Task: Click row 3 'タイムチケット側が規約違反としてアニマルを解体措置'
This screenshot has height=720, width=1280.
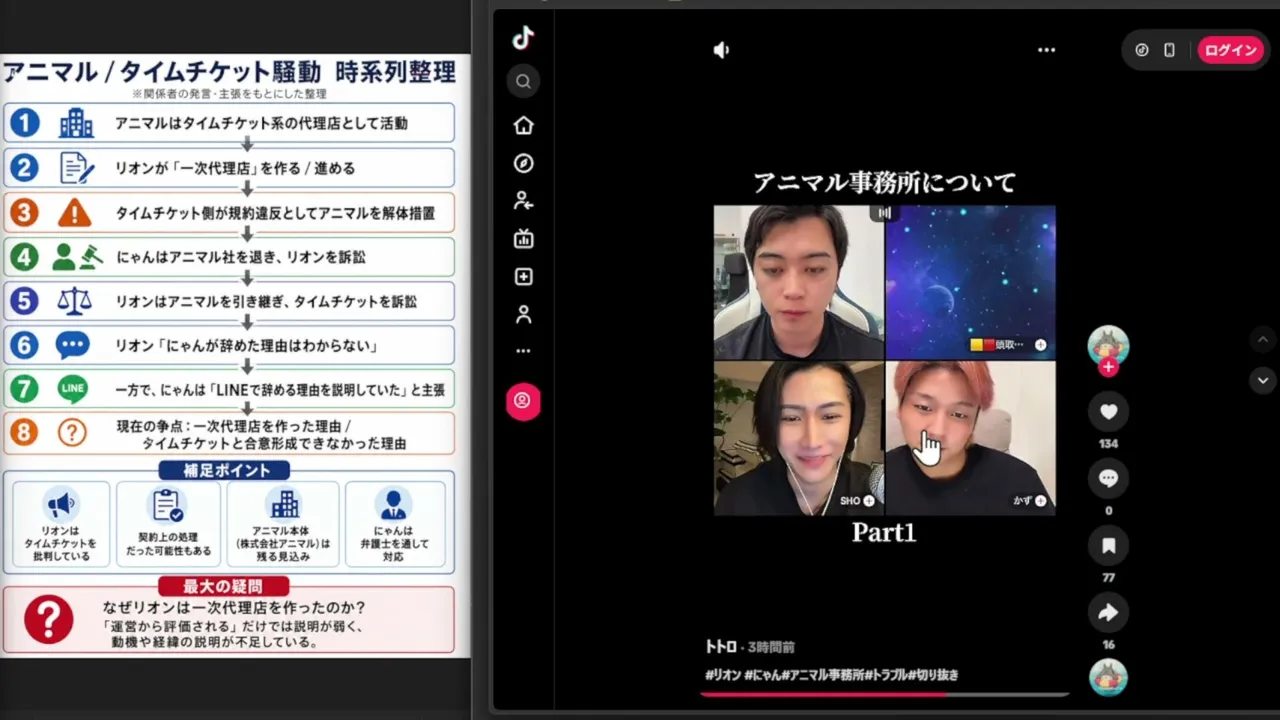Action: point(229,212)
